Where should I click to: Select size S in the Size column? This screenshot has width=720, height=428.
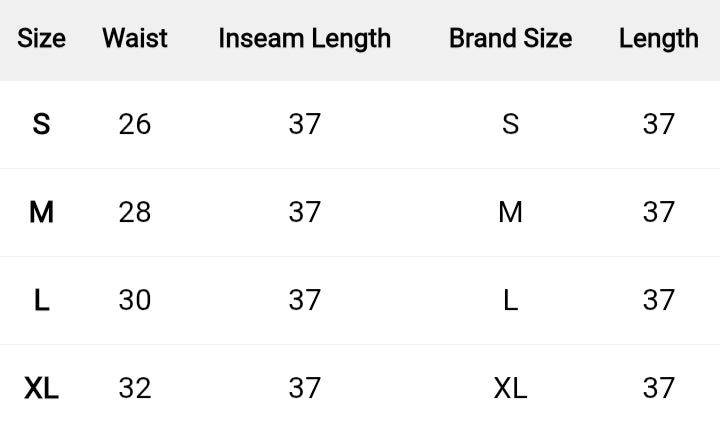(x=41, y=124)
